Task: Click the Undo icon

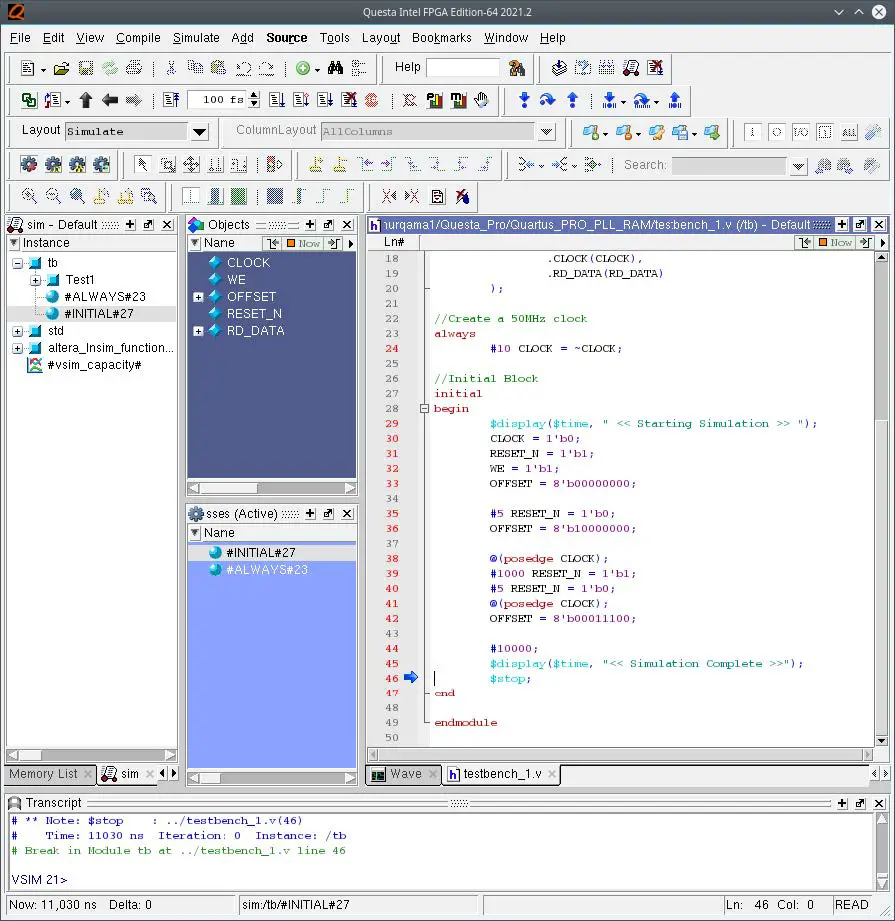Action: pyautogui.click(x=241, y=67)
